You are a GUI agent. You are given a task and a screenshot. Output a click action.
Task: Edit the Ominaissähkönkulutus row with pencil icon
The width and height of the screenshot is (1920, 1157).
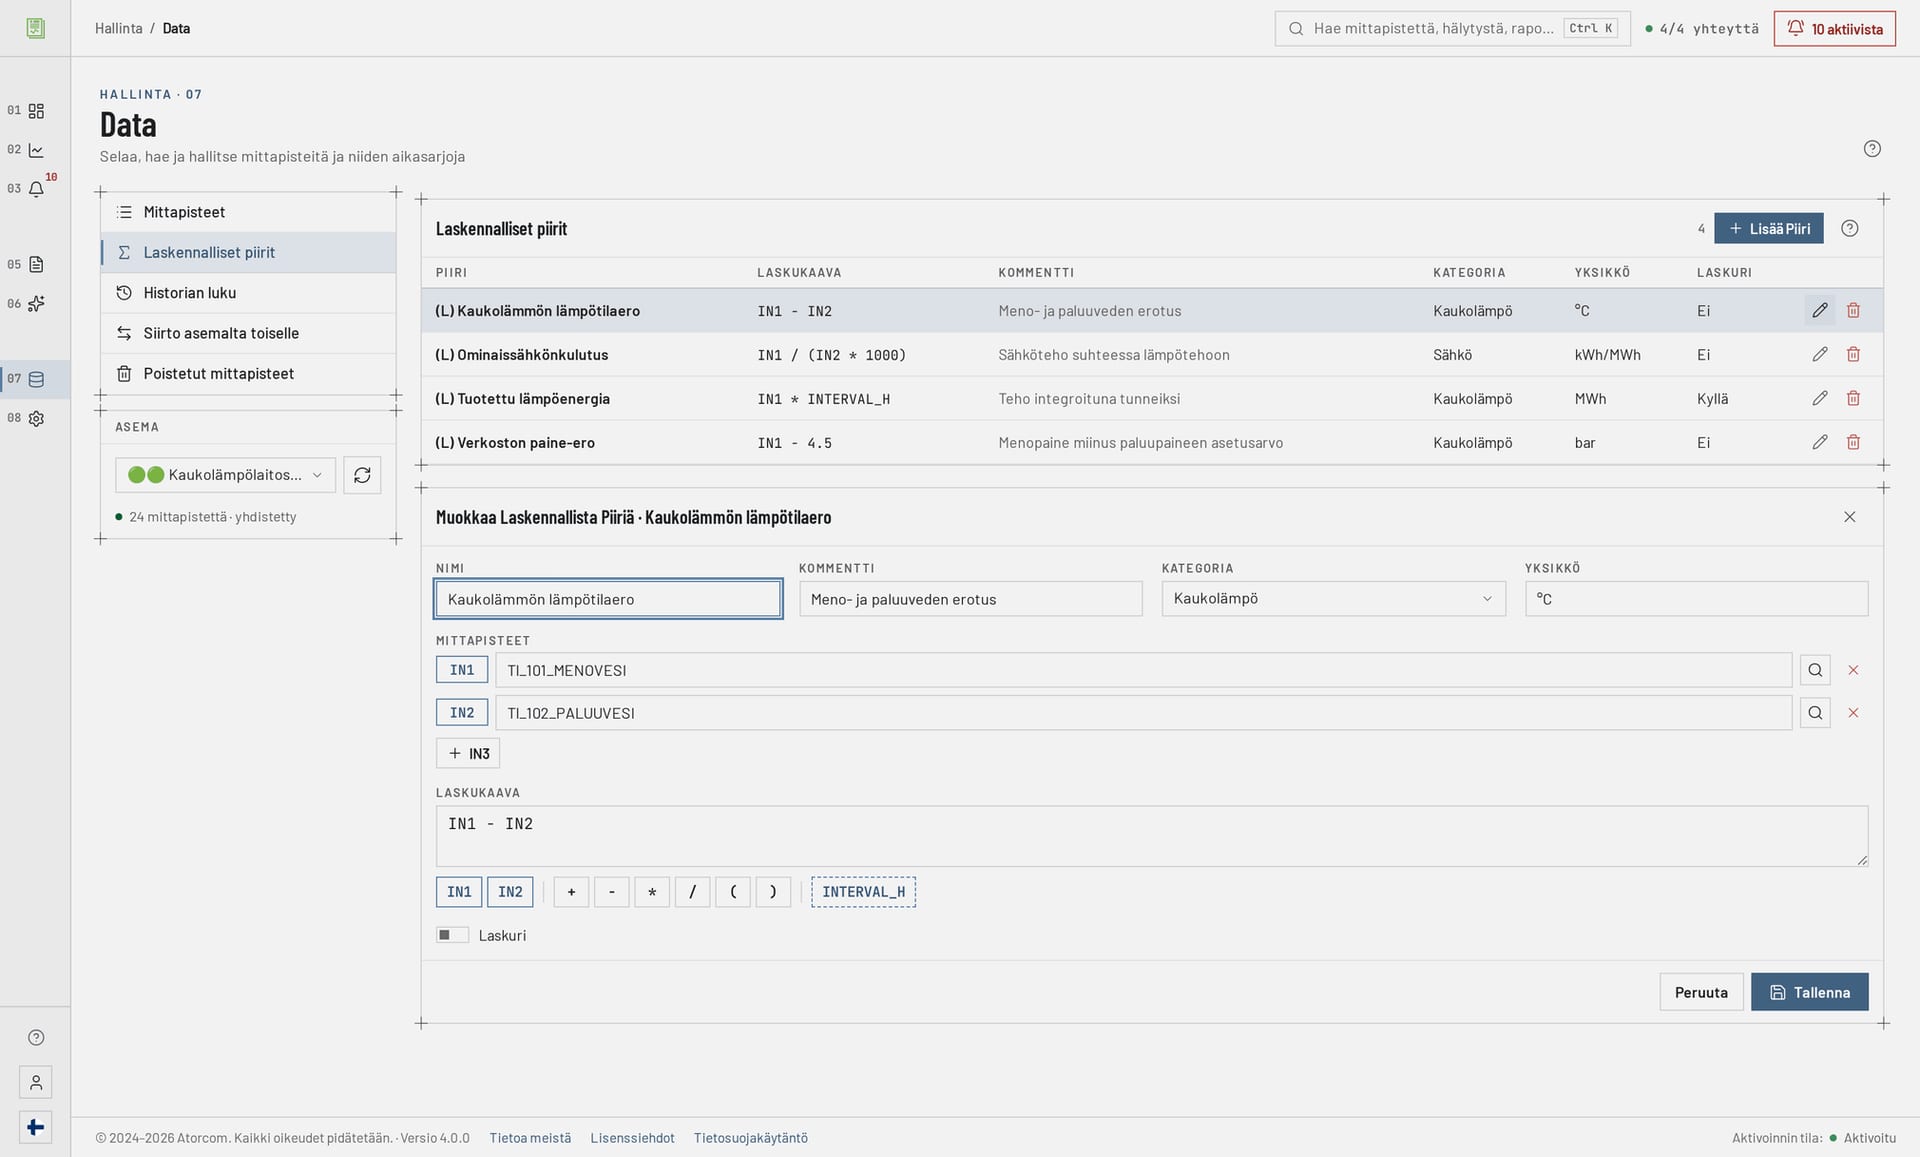click(x=1819, y=355)
